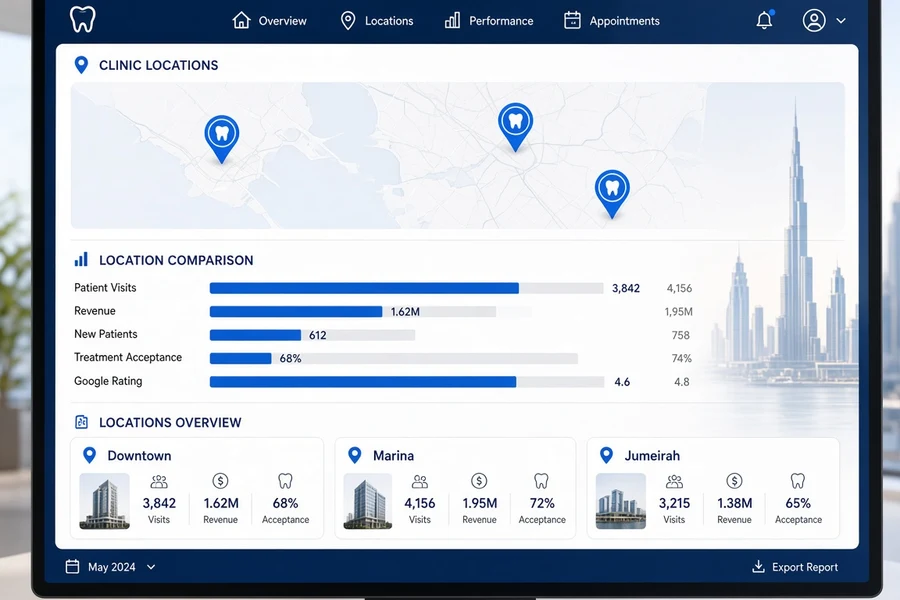The width and height of the screenshot is (900, 600).
Task: Click the 758 New Patients comparison value
Action: coord(681,335)
